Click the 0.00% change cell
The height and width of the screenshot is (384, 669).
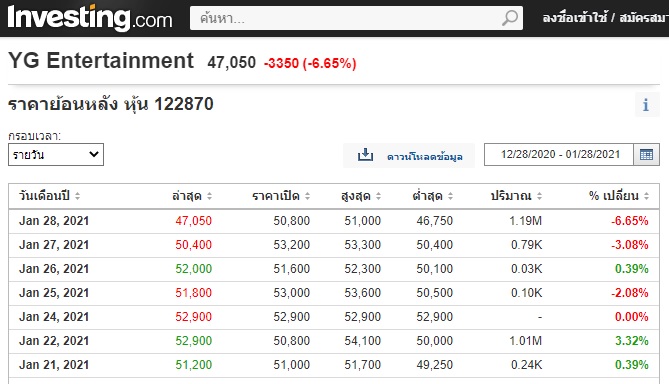point(631,317)
